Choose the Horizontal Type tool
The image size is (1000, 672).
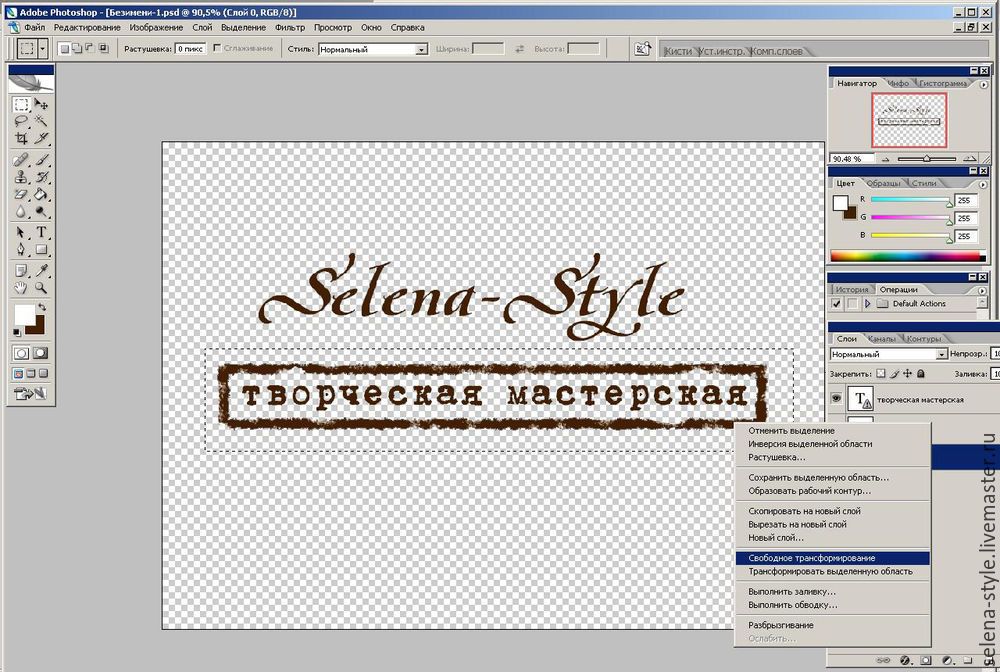tap(41, 232)
